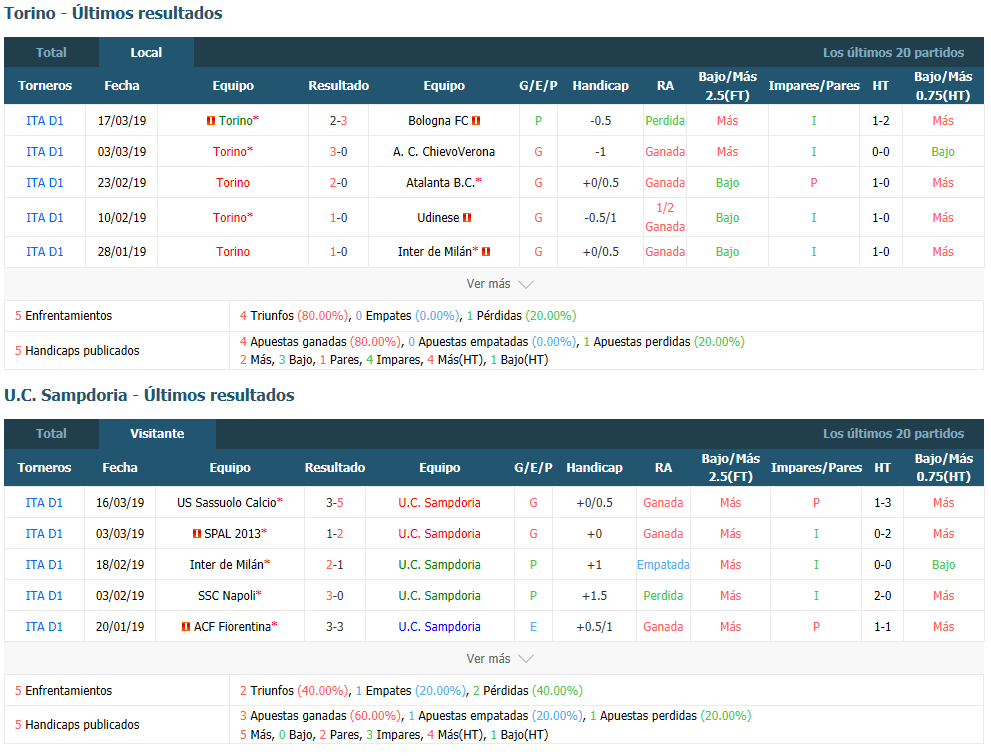This screenshot has width=991, height=756.
Task: Open ITA D1 link in the Sampdoria 16/03/19 row
Action: (x=44, y=503)
